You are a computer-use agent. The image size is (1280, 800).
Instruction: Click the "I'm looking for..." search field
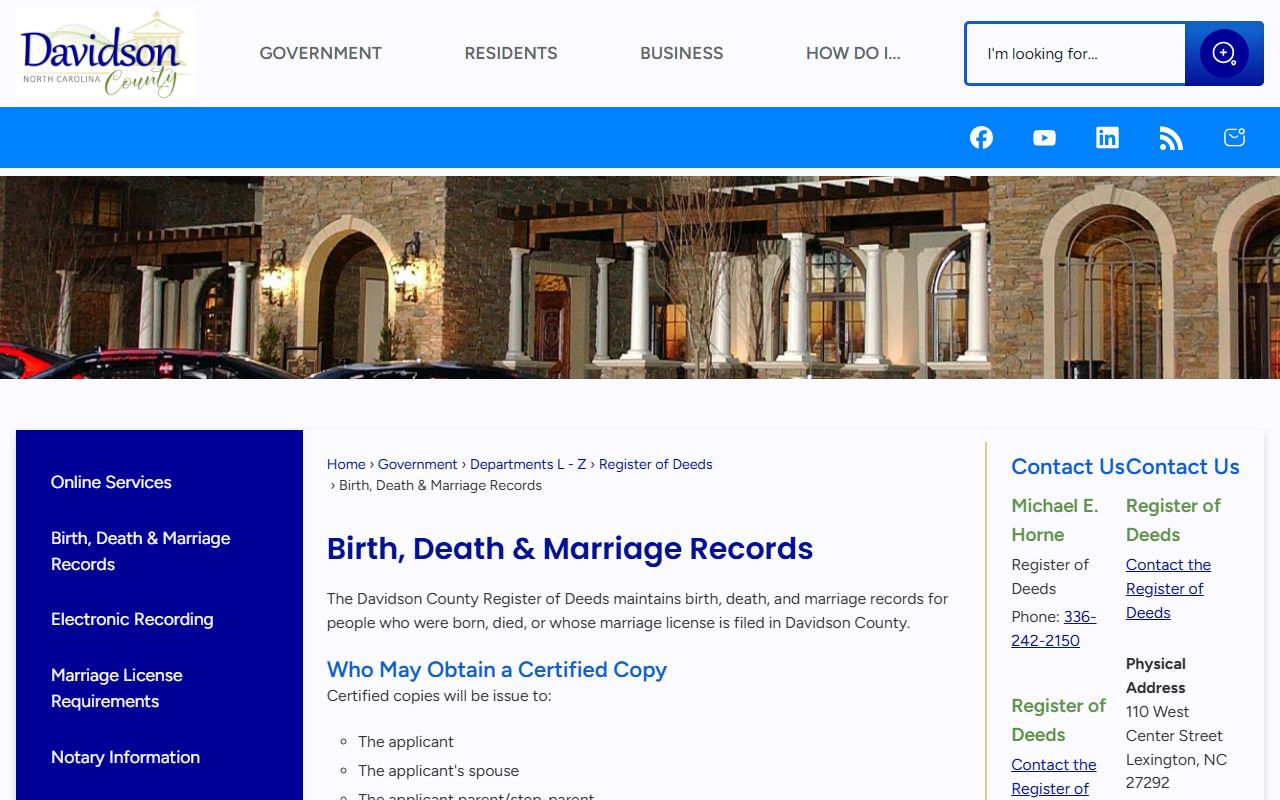tap(1076, 54)
